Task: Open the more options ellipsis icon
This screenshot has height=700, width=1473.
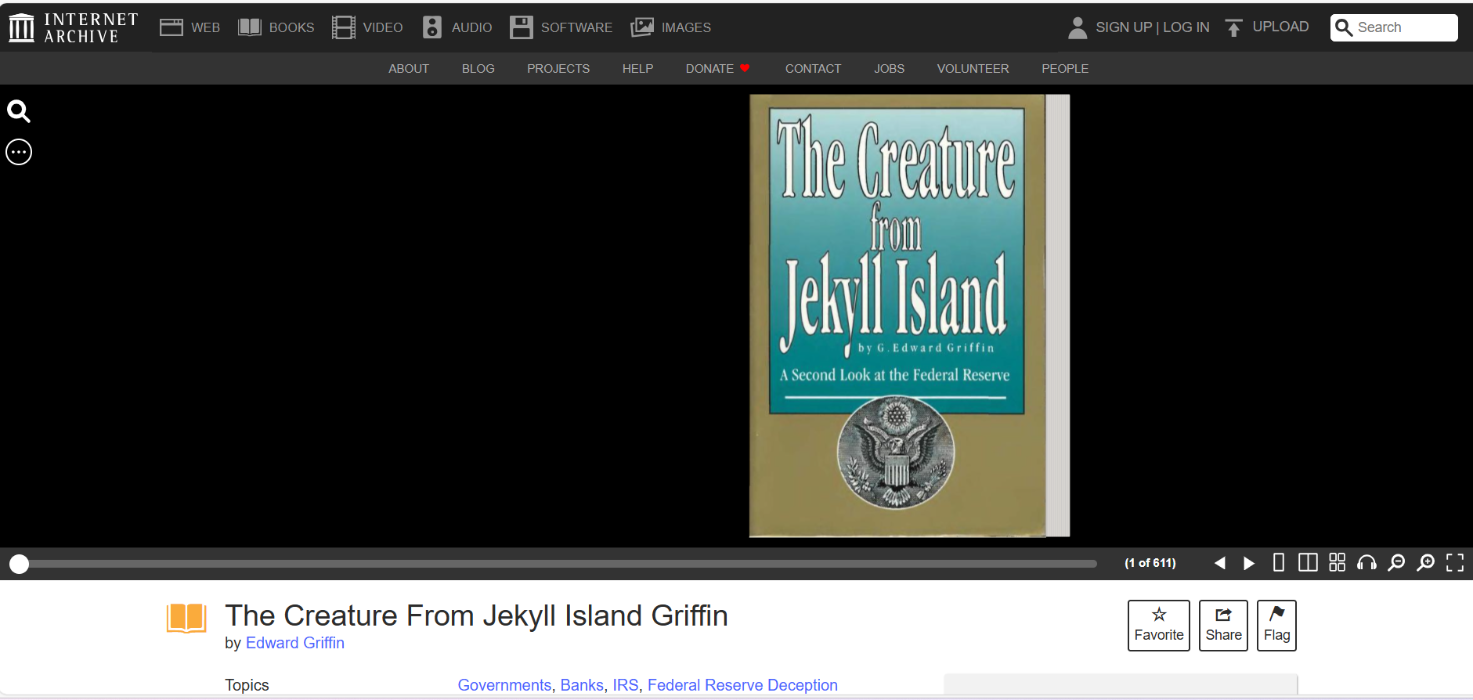Action: point(19,151)
